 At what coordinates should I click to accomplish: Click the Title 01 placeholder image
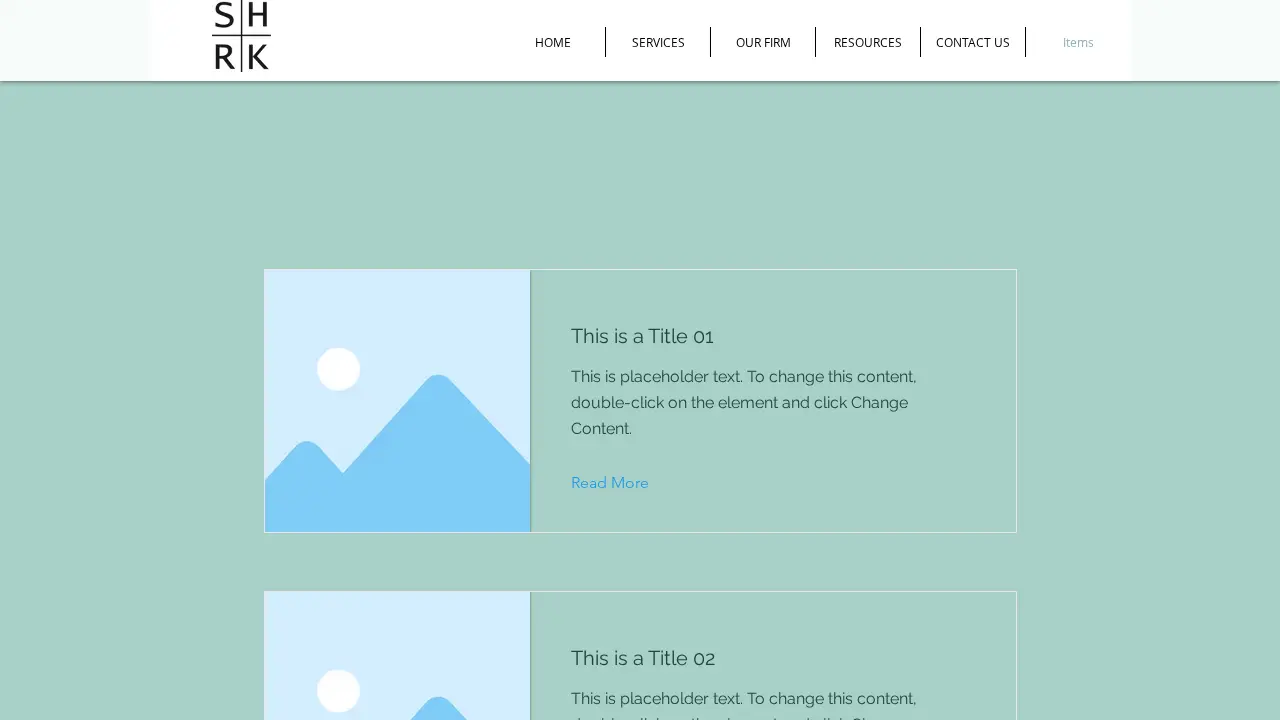point(397,401)
